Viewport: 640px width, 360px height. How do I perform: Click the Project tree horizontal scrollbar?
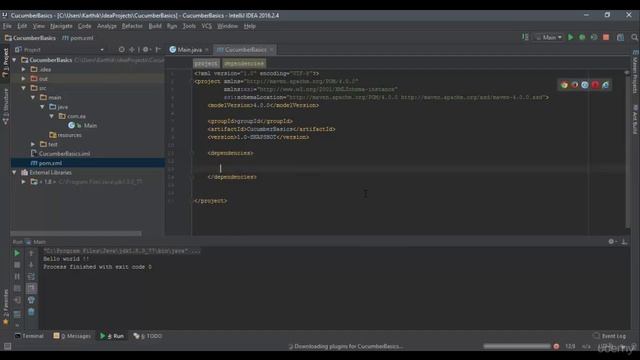tap(76, 234)
